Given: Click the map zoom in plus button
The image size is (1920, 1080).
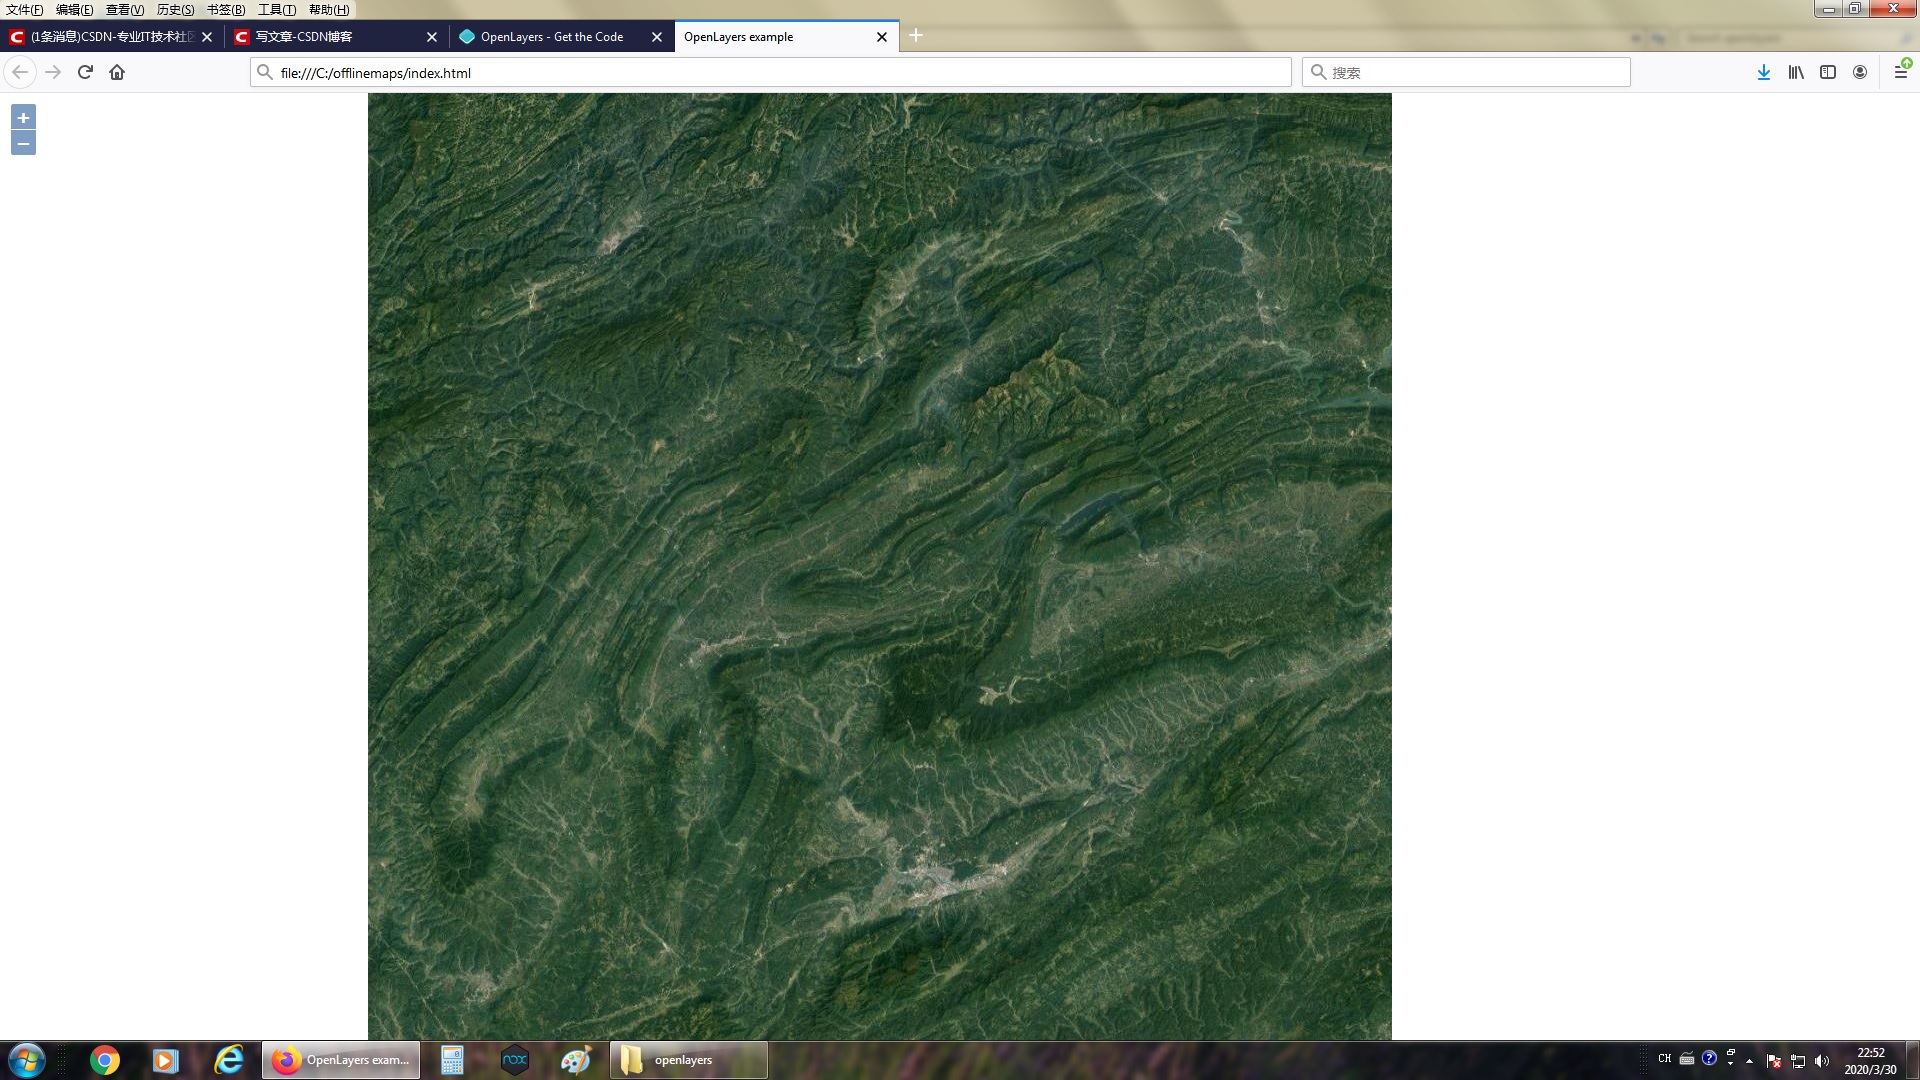Looking at the screenshot, I should (x=23, y=118).
